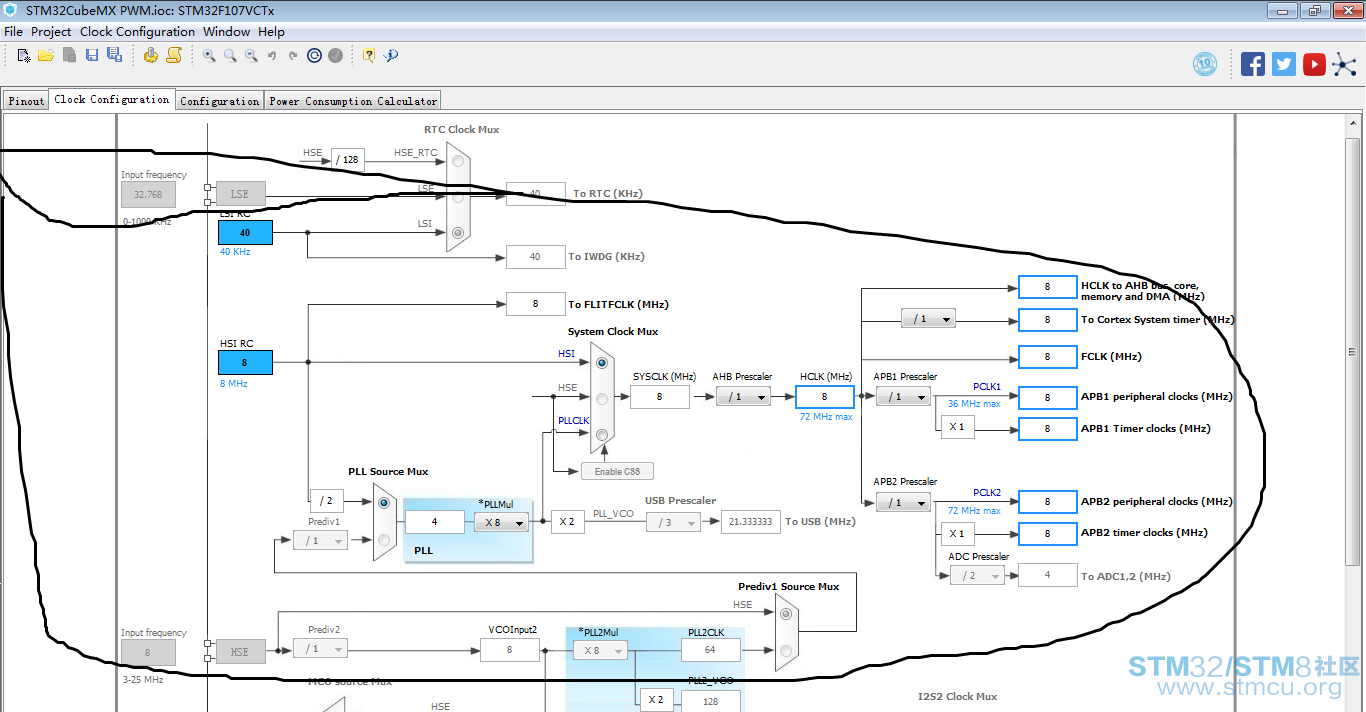Click the New Project toolbar icon
Screen dimensions: 1366x712
(24, 55)
